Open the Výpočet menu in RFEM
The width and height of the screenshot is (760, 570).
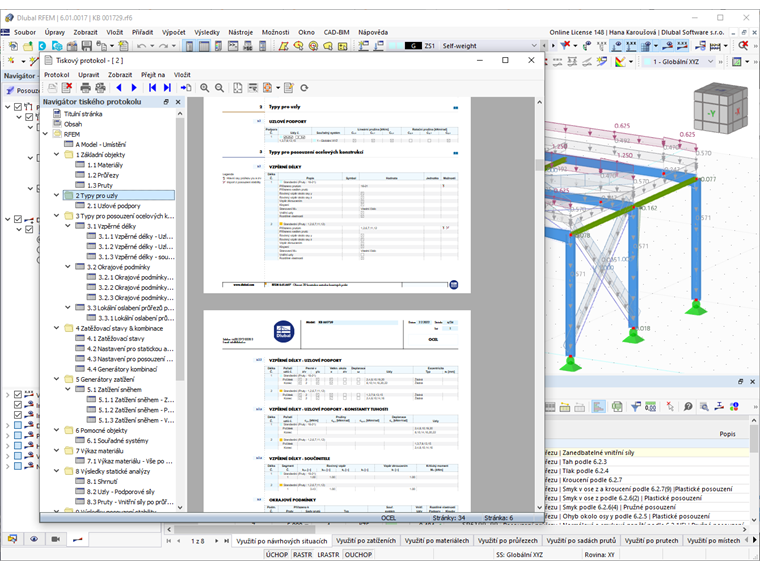tap(174, 32)
